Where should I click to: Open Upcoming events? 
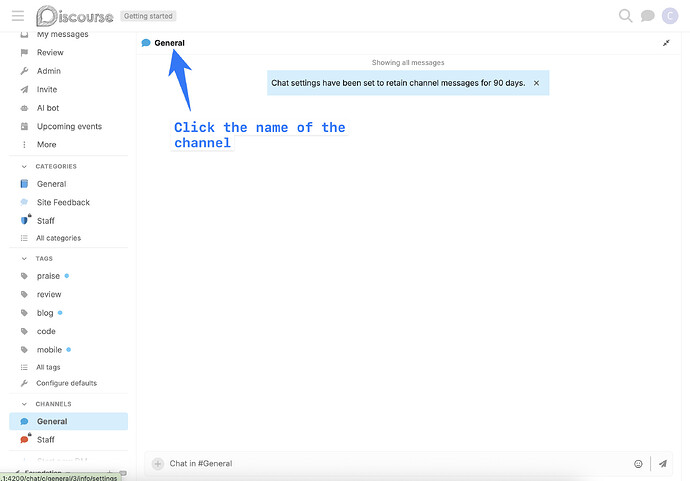coord(68,126)
